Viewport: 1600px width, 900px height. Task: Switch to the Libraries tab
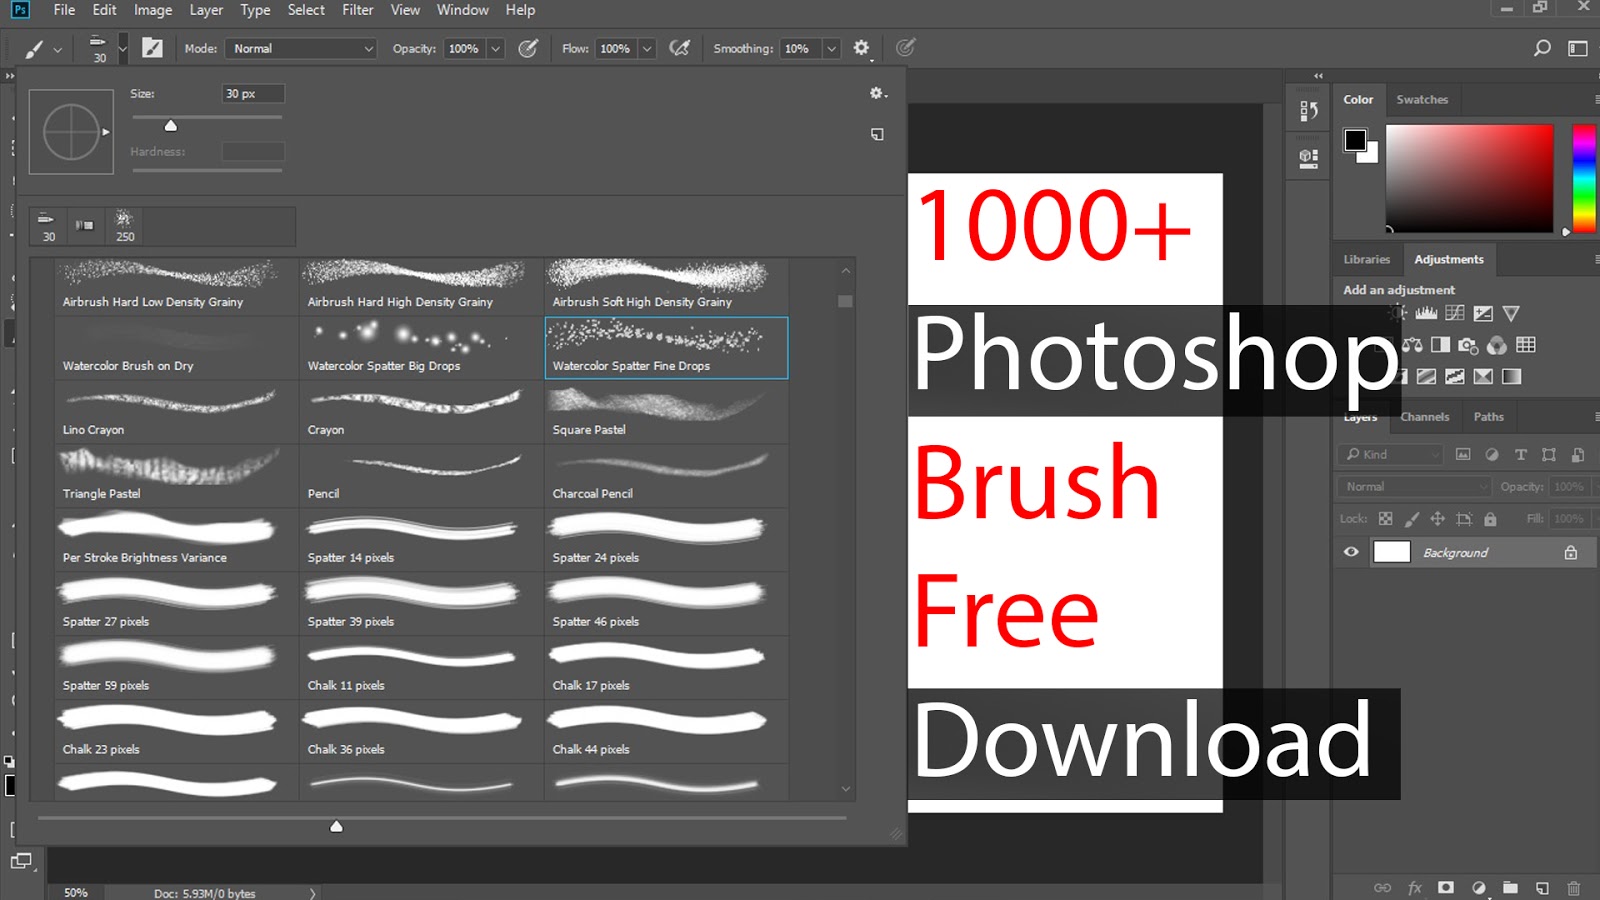click(x=1366, y=259)
